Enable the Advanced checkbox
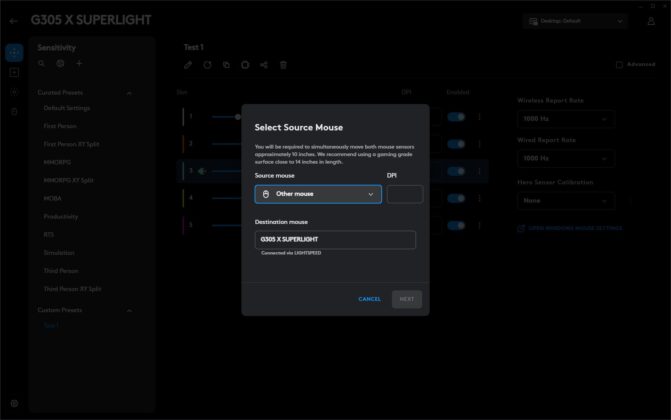The image size is (671, 420). (619, 65)
